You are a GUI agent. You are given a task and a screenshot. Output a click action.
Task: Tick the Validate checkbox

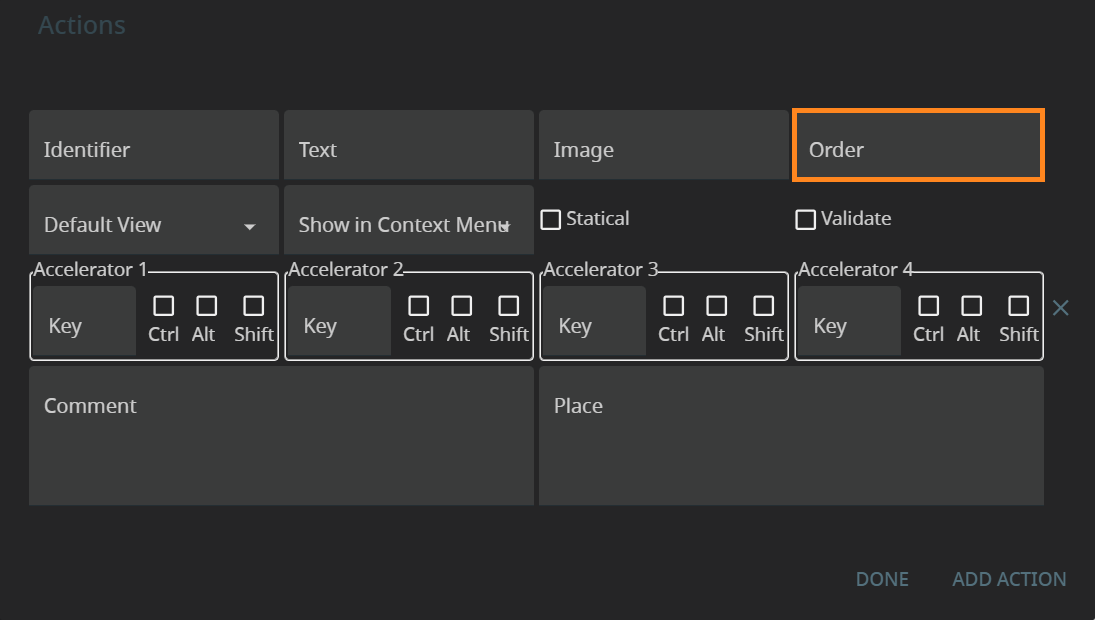click(806, 219)
